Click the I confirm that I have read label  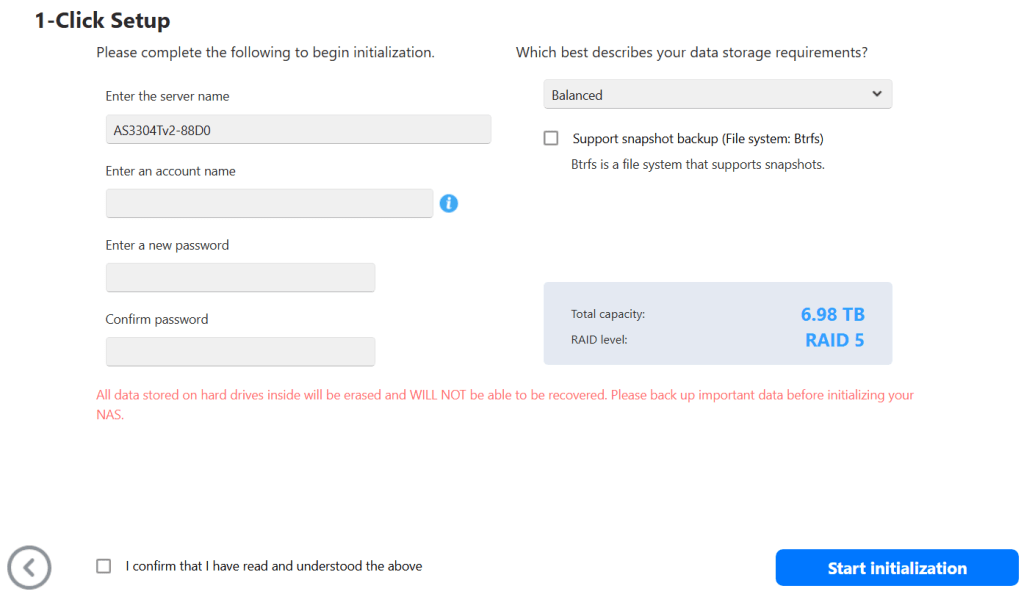[x=274, y=566]
